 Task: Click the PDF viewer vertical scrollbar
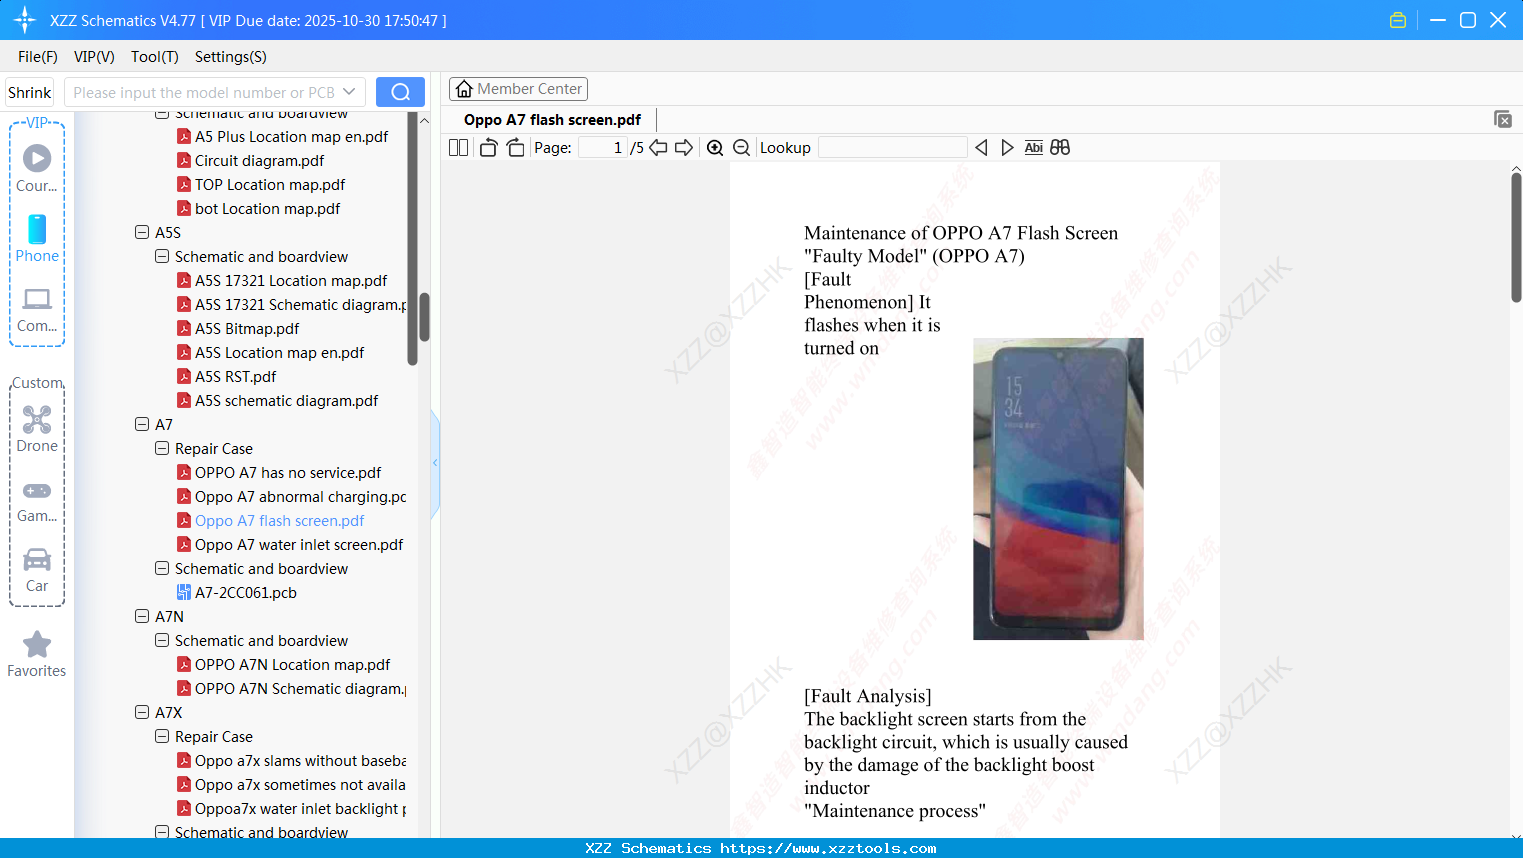pyautogui.click(x=1516, y=237)
